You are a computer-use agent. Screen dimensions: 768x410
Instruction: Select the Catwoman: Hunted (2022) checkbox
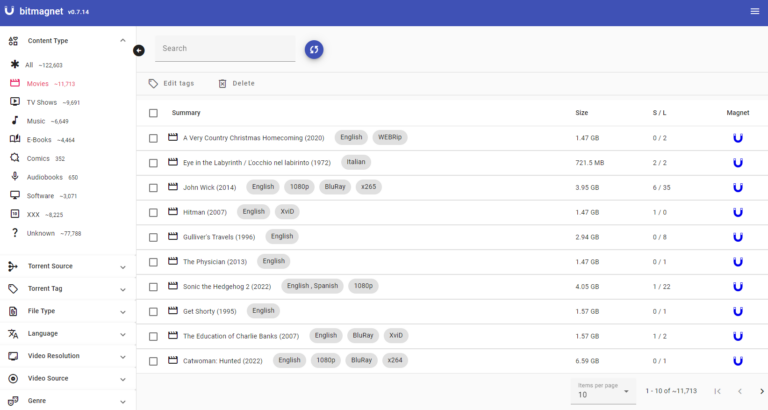click(x=153, y=361)
